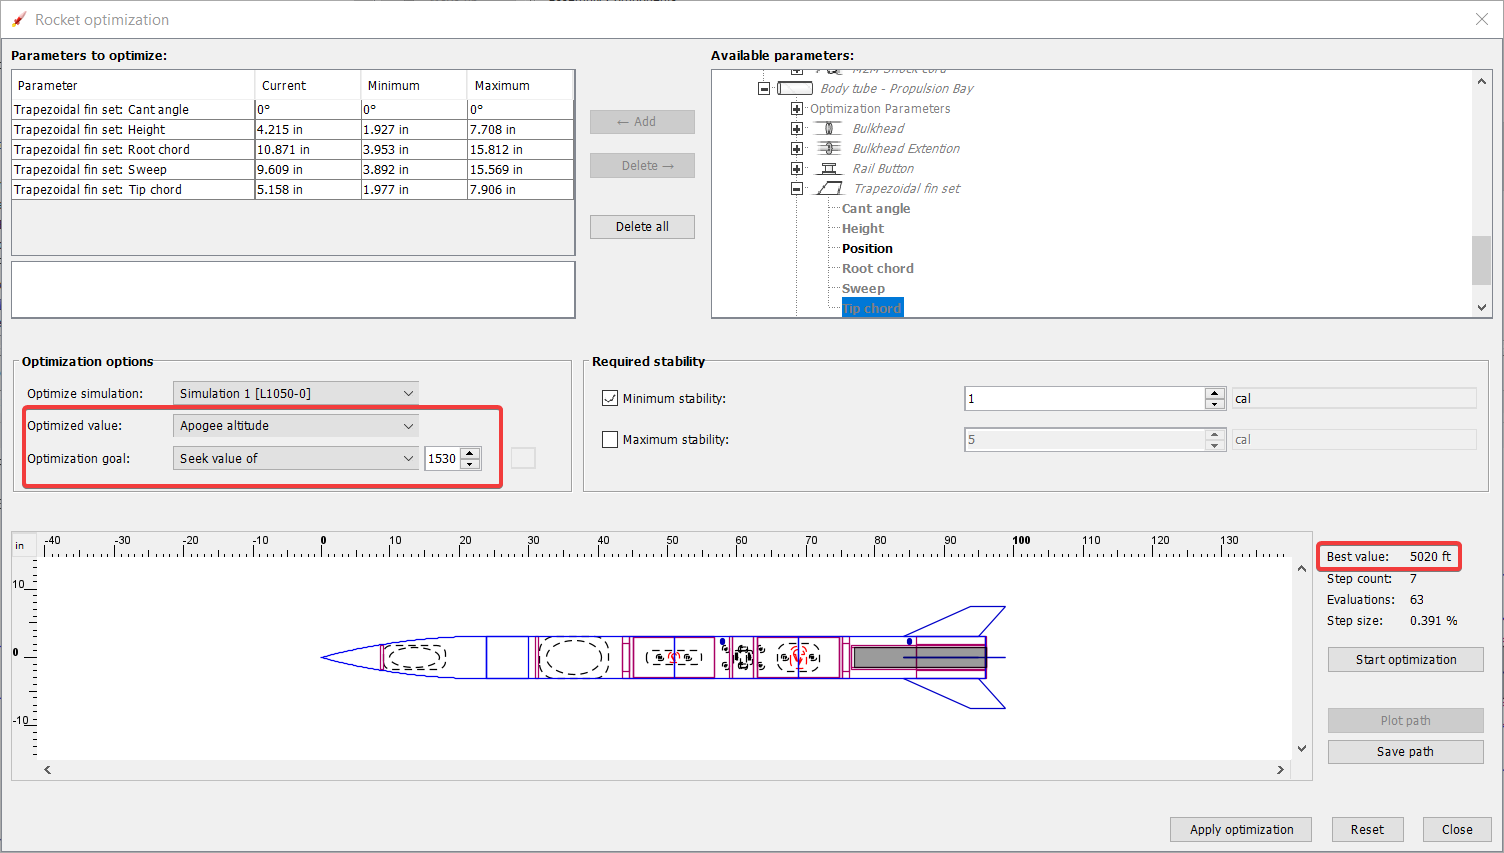Viewport: 1504px width, 853px height.
Task: Click the Apply optimization button
Action: point(1240,829)
